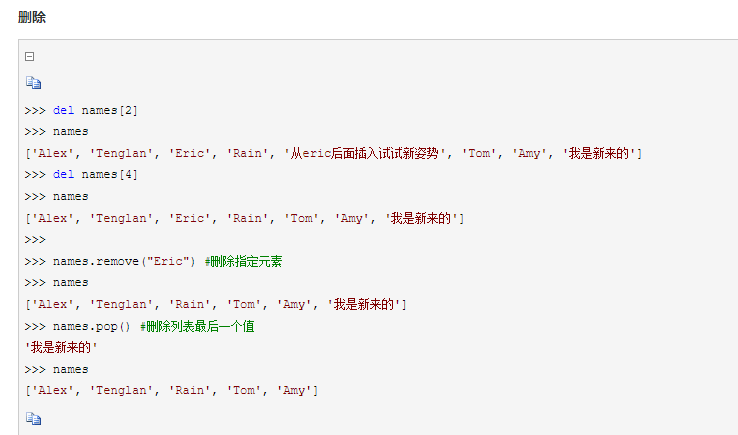Click the string '从eric后面插入试试新姿势'

366,153
